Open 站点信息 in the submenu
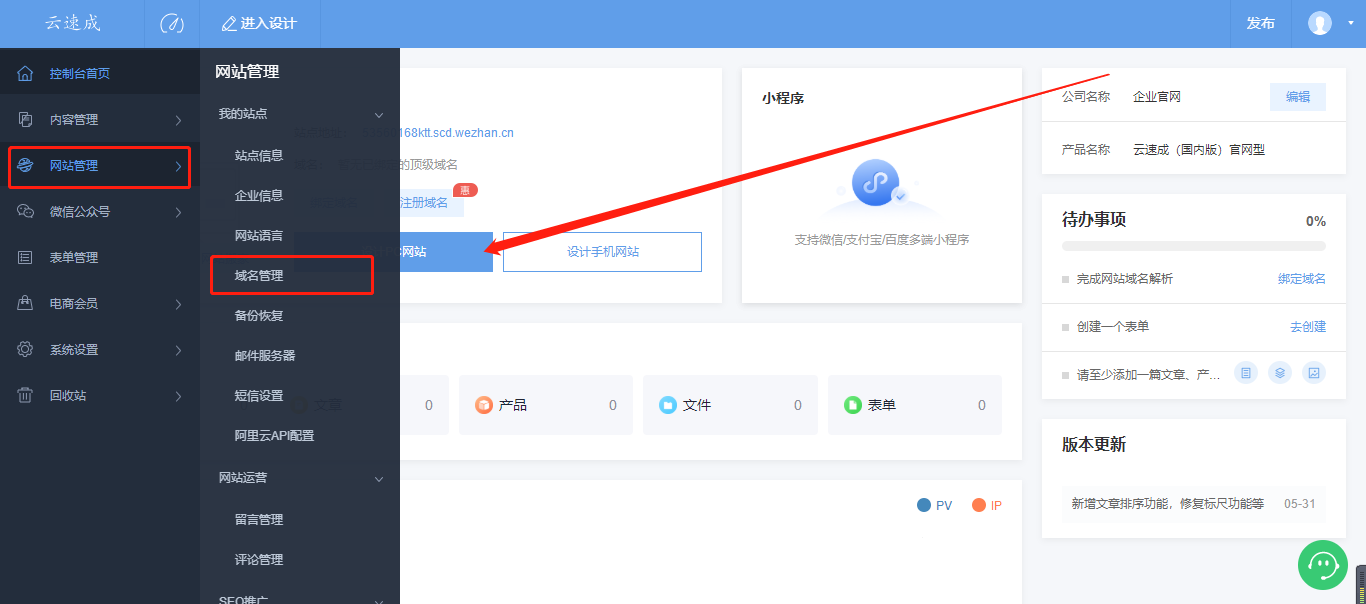This screenshot has height=604, width=1366. click(x=259, y=155)
